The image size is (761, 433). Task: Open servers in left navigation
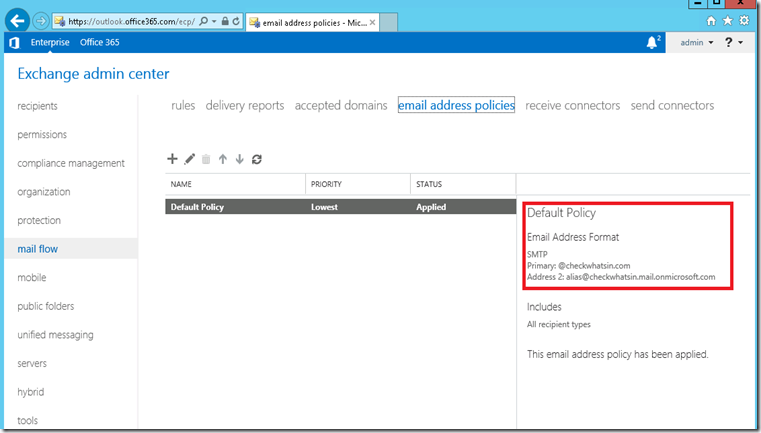[x=32, y=364]
